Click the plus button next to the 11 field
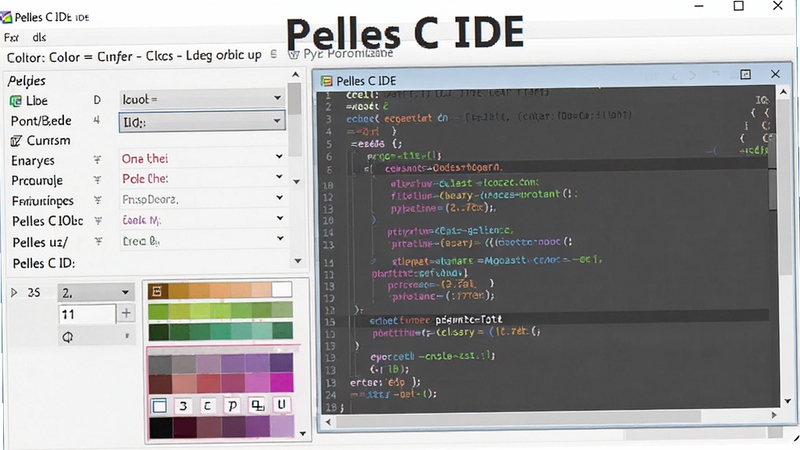 tap(126, 313)
